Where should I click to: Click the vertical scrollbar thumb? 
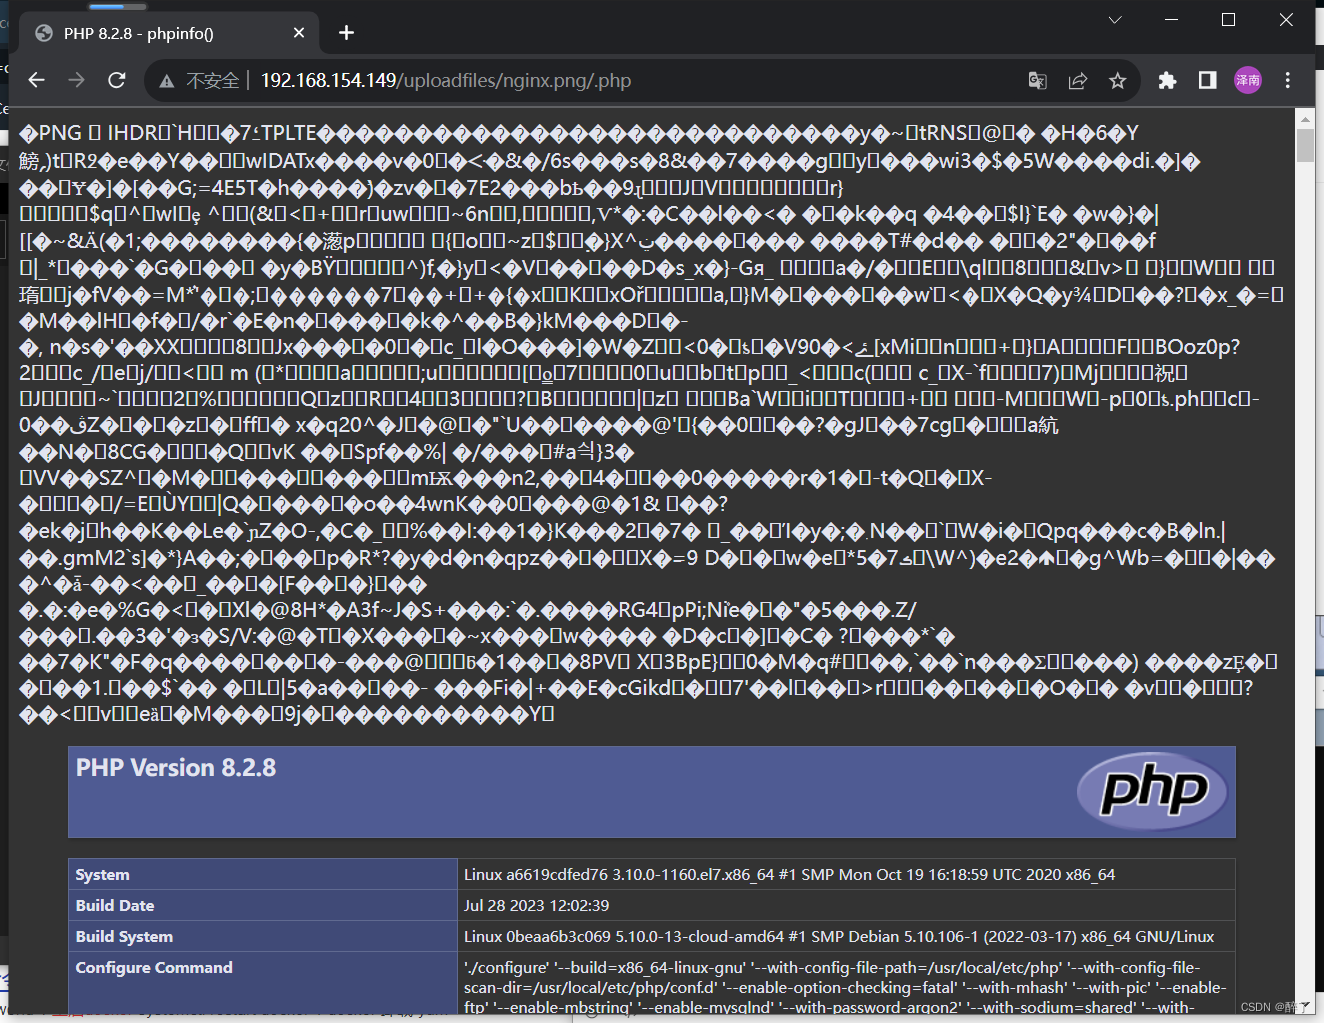click(1305, 145)
